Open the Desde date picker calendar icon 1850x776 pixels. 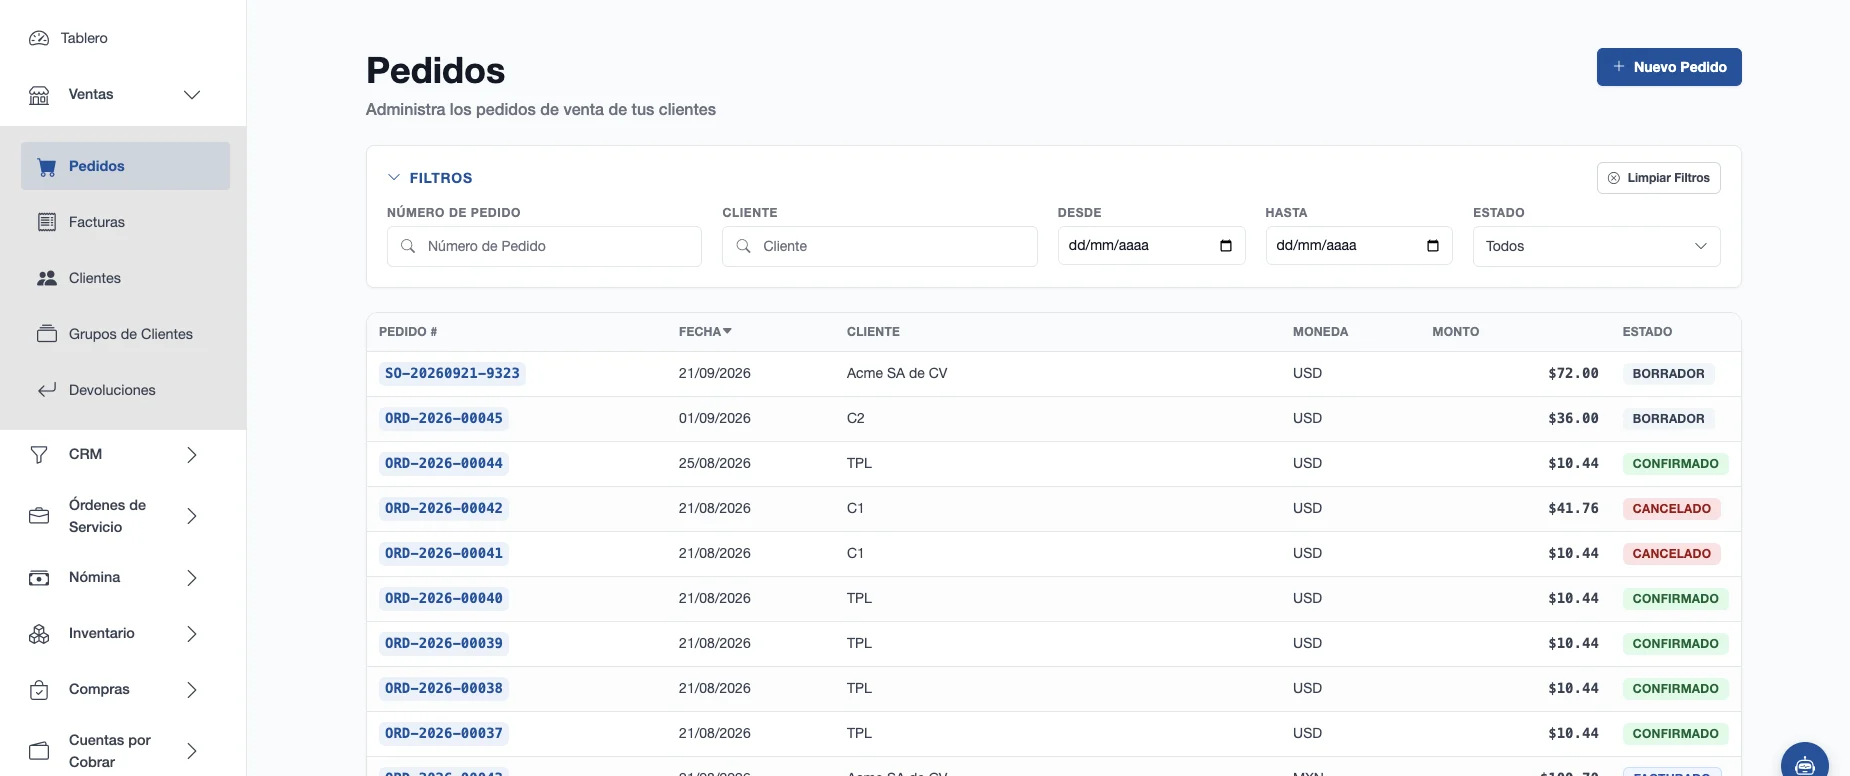pos(1226,246)
